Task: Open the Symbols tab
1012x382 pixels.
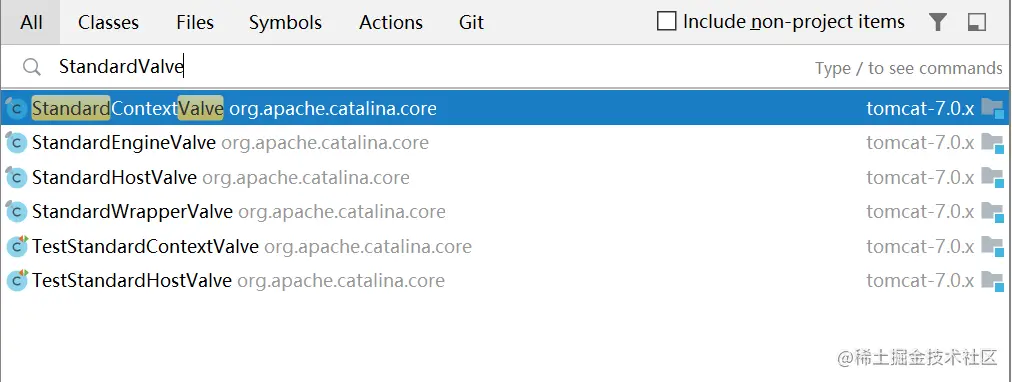Action: tap(285, 23)
